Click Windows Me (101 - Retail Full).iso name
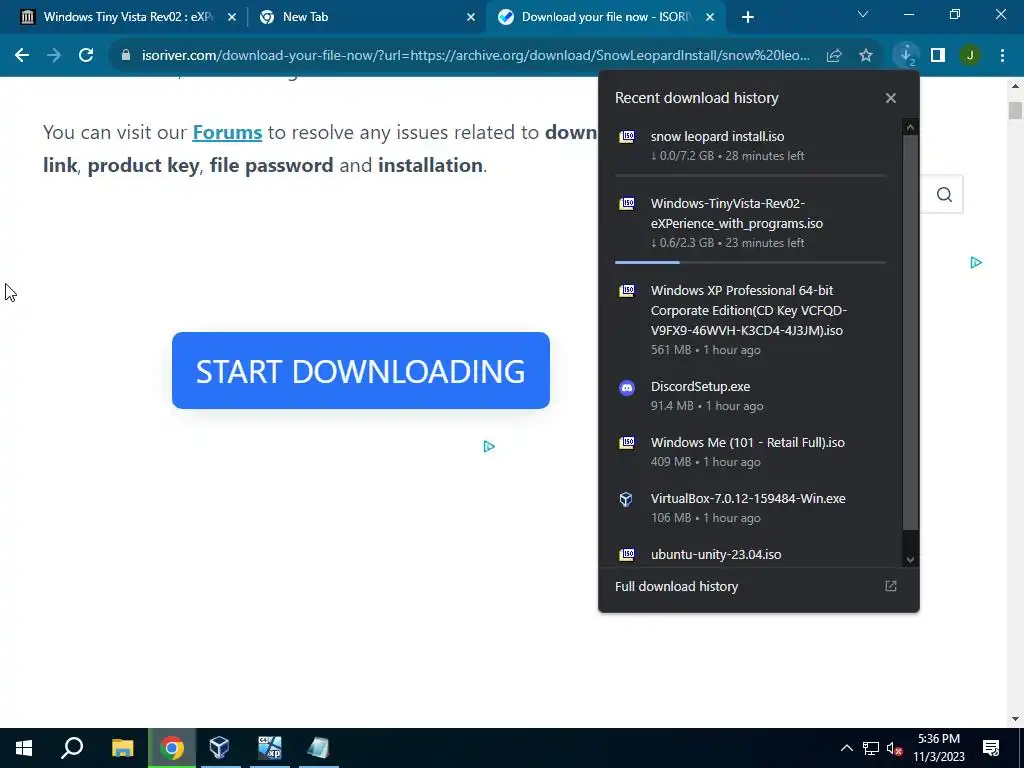Image resolution: width=1024 pixels, height=768 pixels. pos(748,443)
